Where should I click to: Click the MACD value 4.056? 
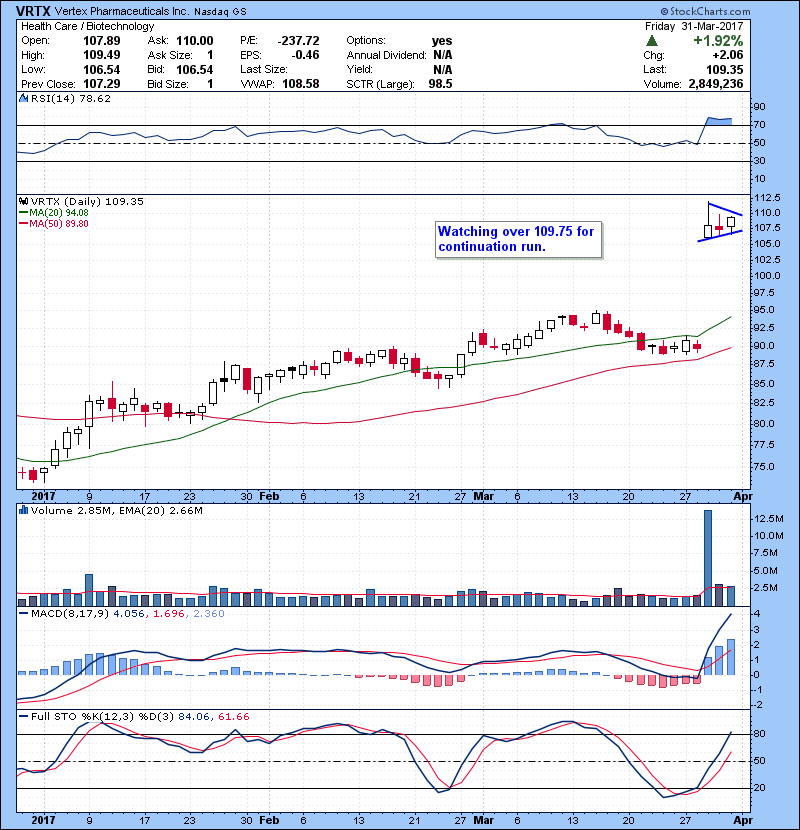coord(129,614)
